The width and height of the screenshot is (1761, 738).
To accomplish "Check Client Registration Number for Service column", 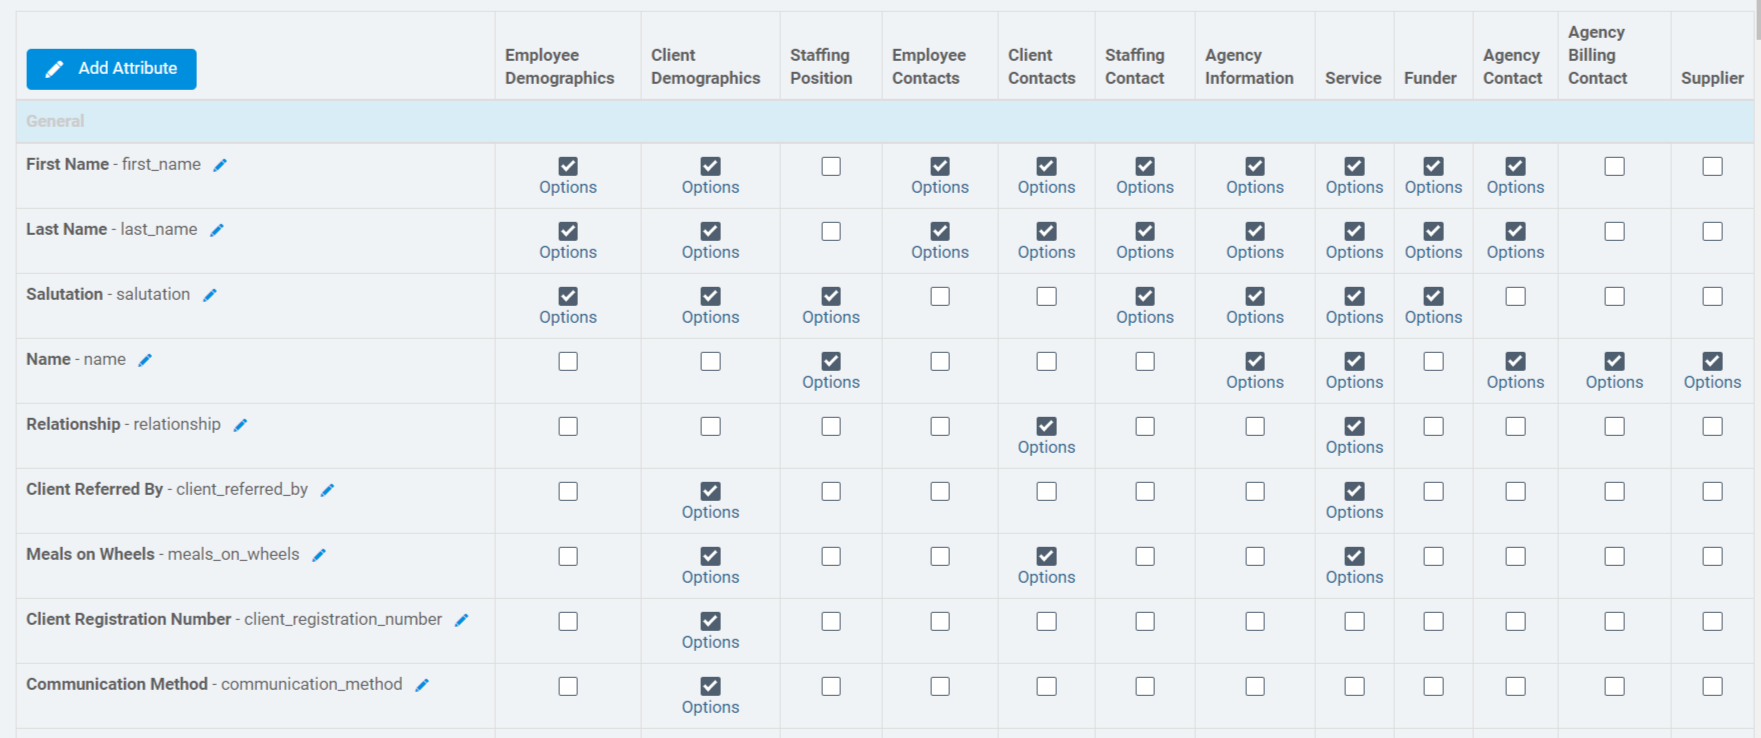I will tap(1354, 621).
